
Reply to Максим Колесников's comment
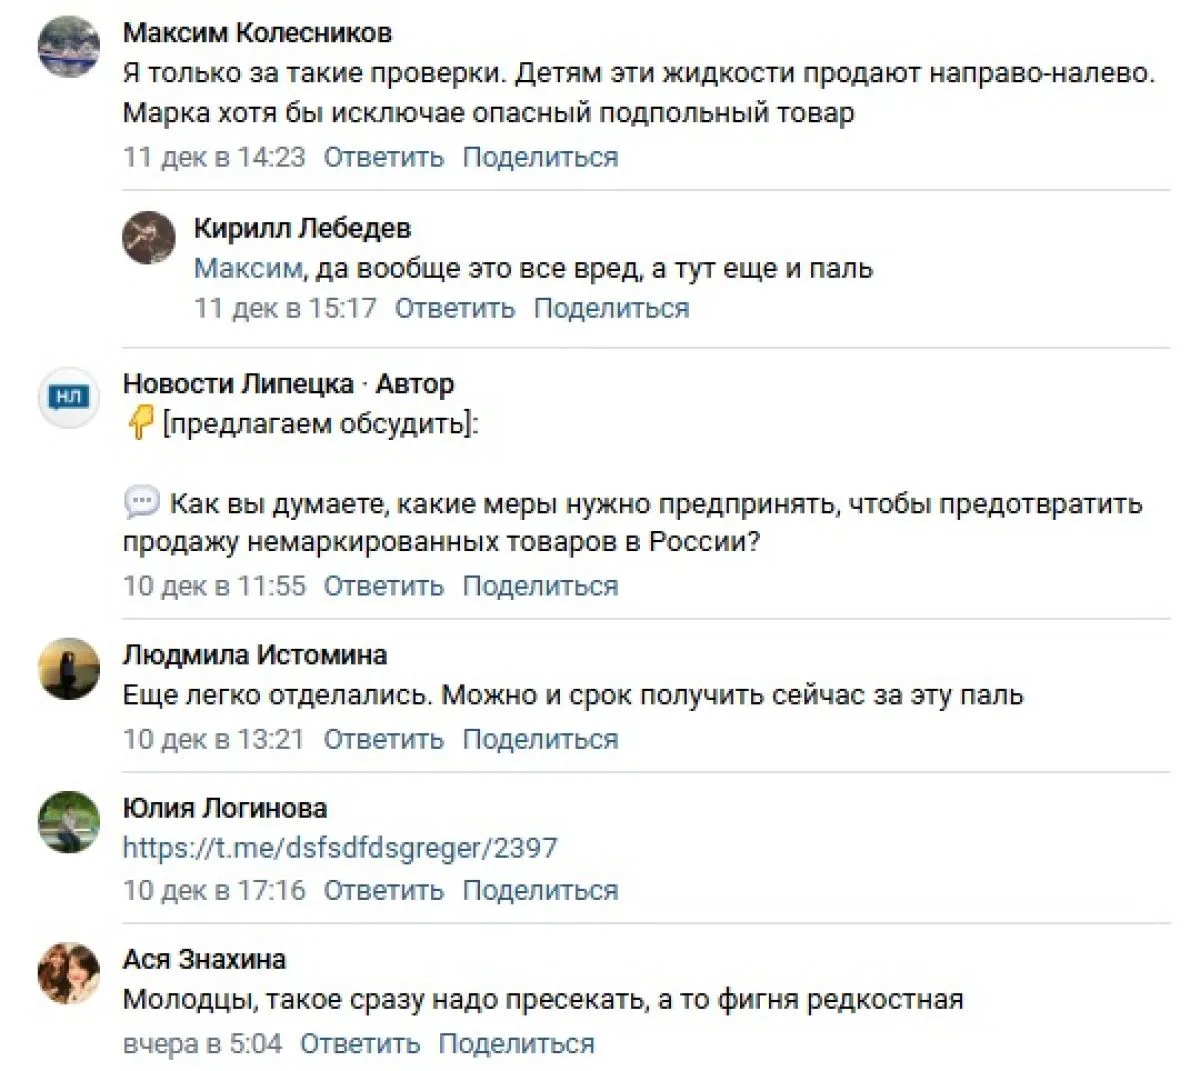[x=383, y=158]
